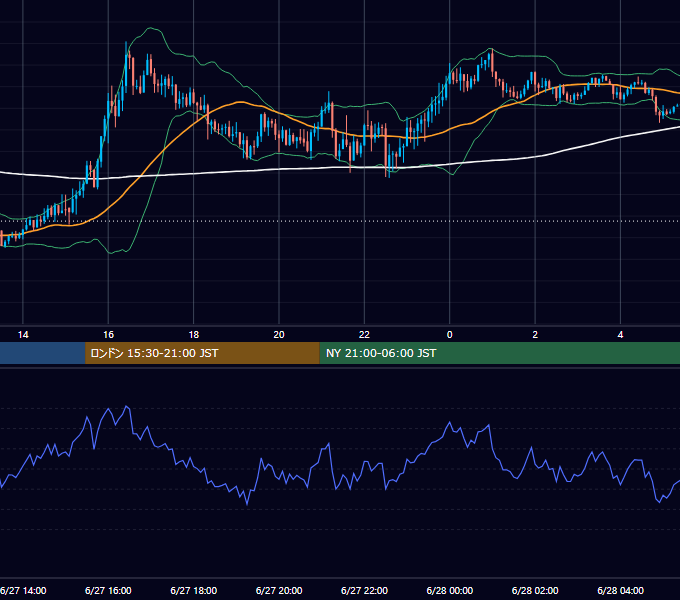Click the 6/28 00:00 date label
This screenshot has width=680, height=600.
click(x=450, y=590)
